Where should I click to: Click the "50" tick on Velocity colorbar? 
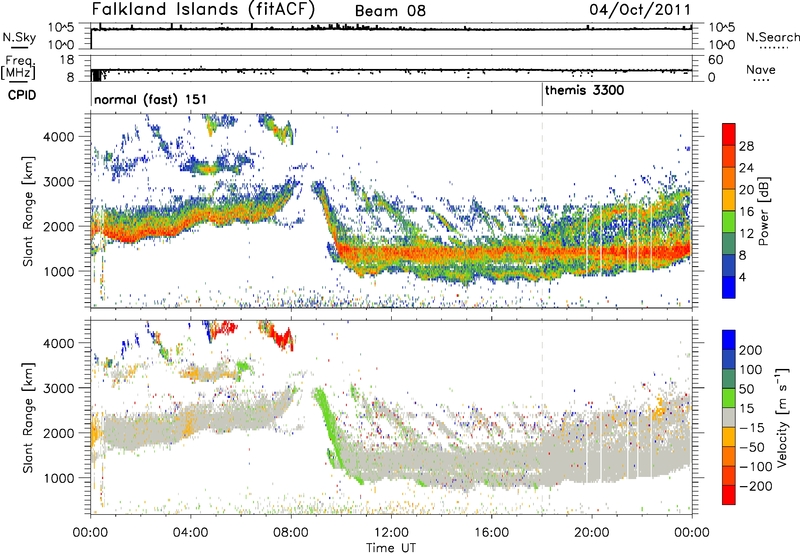click(746, 389)
